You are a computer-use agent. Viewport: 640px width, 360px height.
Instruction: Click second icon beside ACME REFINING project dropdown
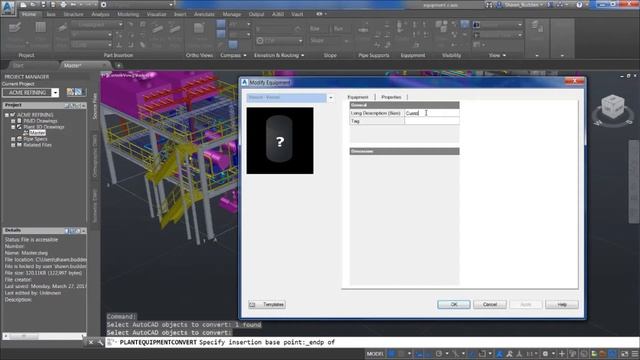pos(78,92)
